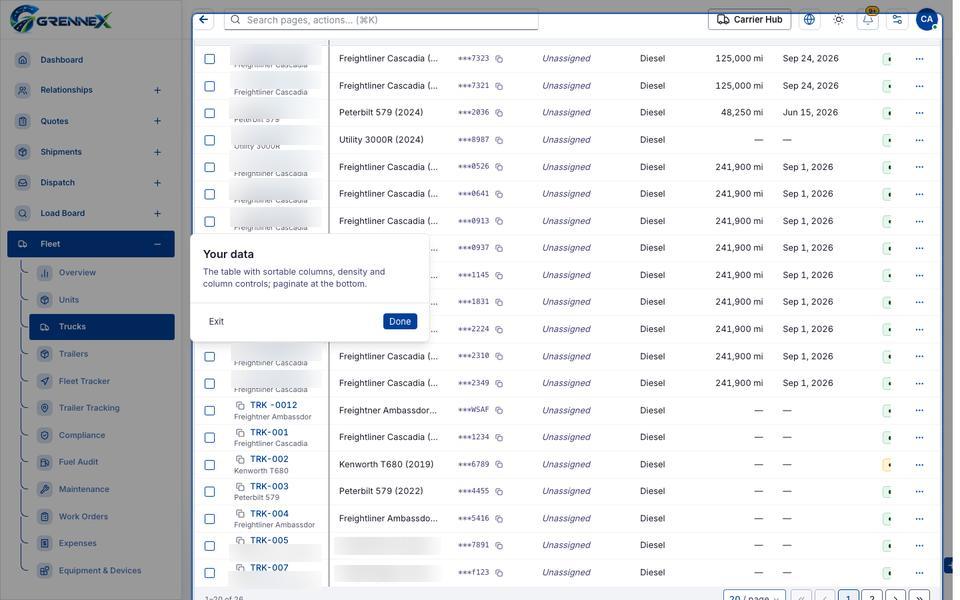The width and height of the screenshot is (960, 600).
Task: Open row actions for VIN ending 7321
Action: [x=919, y=86]
